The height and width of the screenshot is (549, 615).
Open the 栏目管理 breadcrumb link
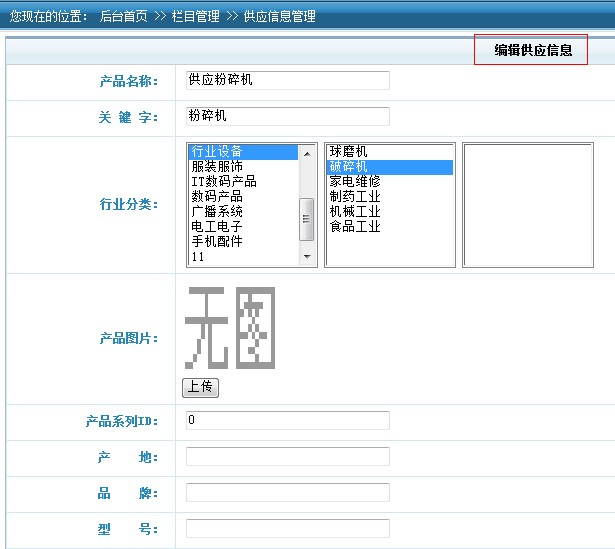(196, 16)
